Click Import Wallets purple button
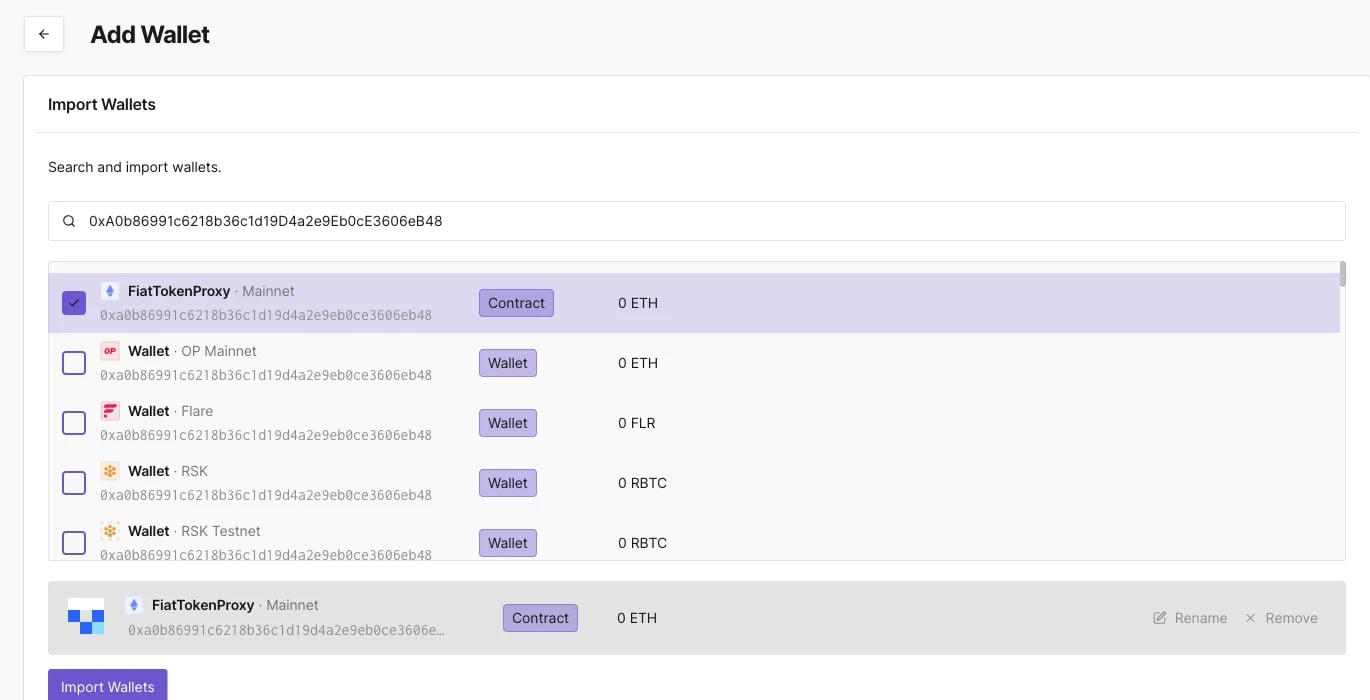This screenshot has height=700, width=1370. point(108,686)
